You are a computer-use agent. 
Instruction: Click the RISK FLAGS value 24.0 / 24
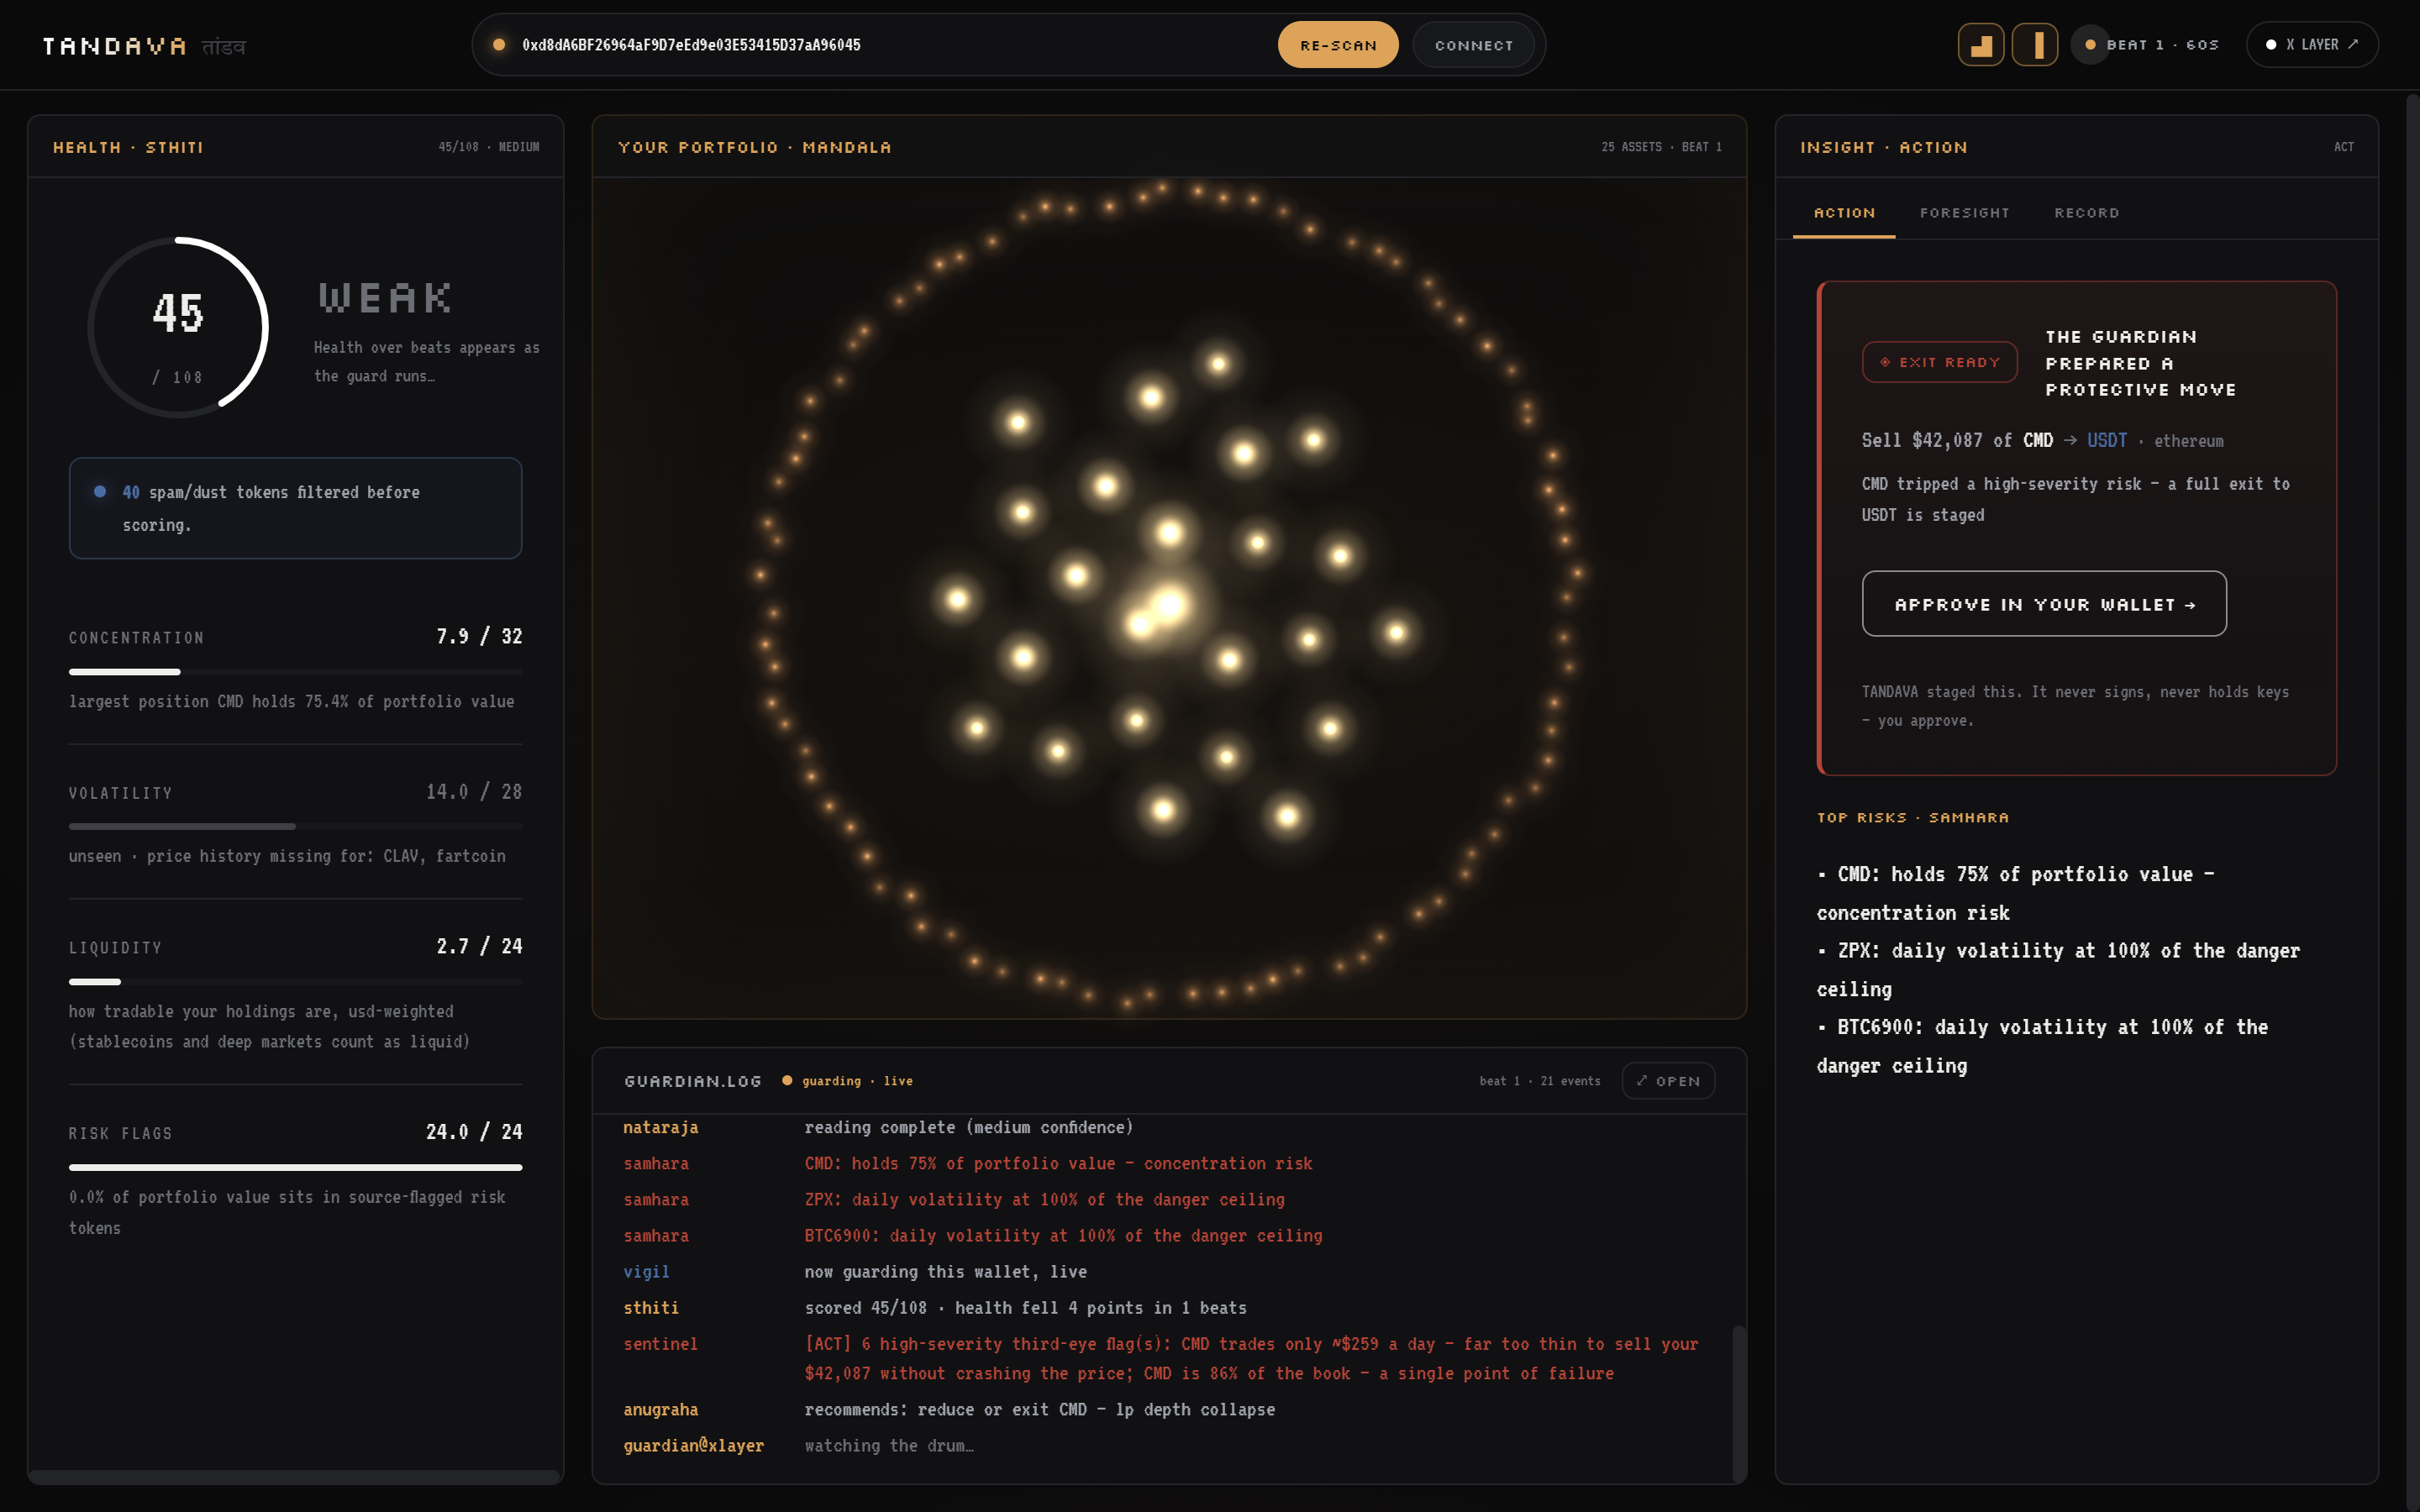pyautogui.click(x=474, y=1132)
